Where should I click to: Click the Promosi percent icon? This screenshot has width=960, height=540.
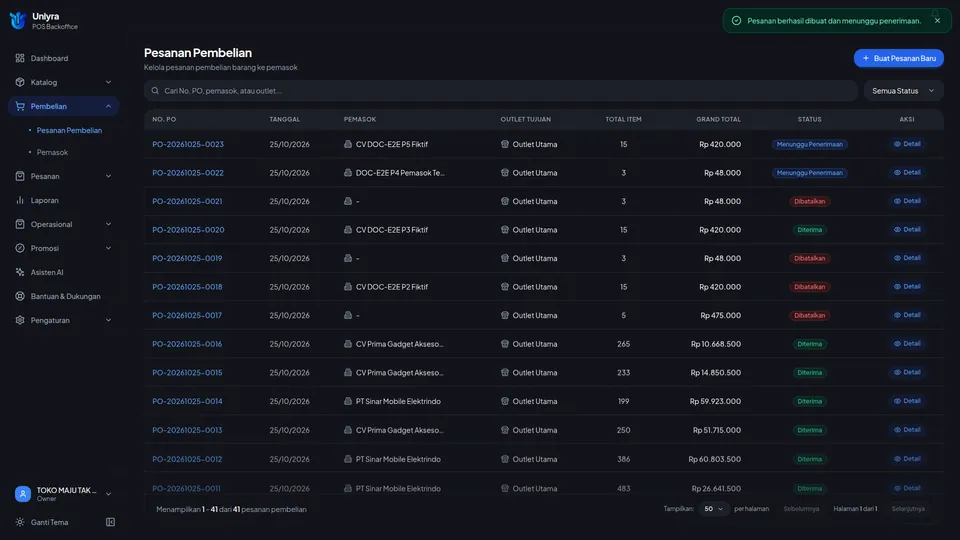point(20,248)
